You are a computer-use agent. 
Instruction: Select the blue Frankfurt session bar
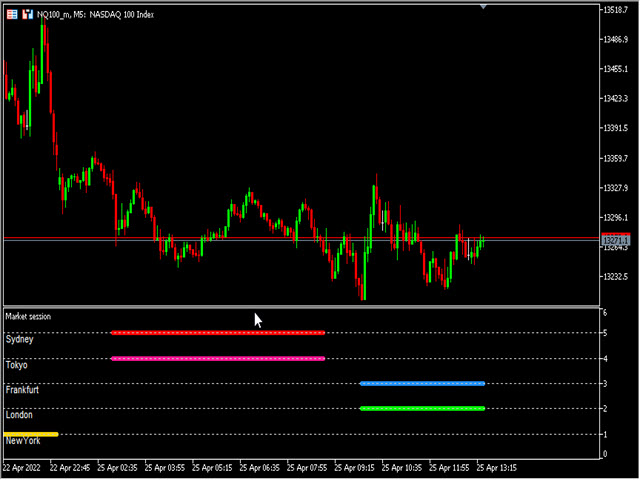(x=422, y=384)
